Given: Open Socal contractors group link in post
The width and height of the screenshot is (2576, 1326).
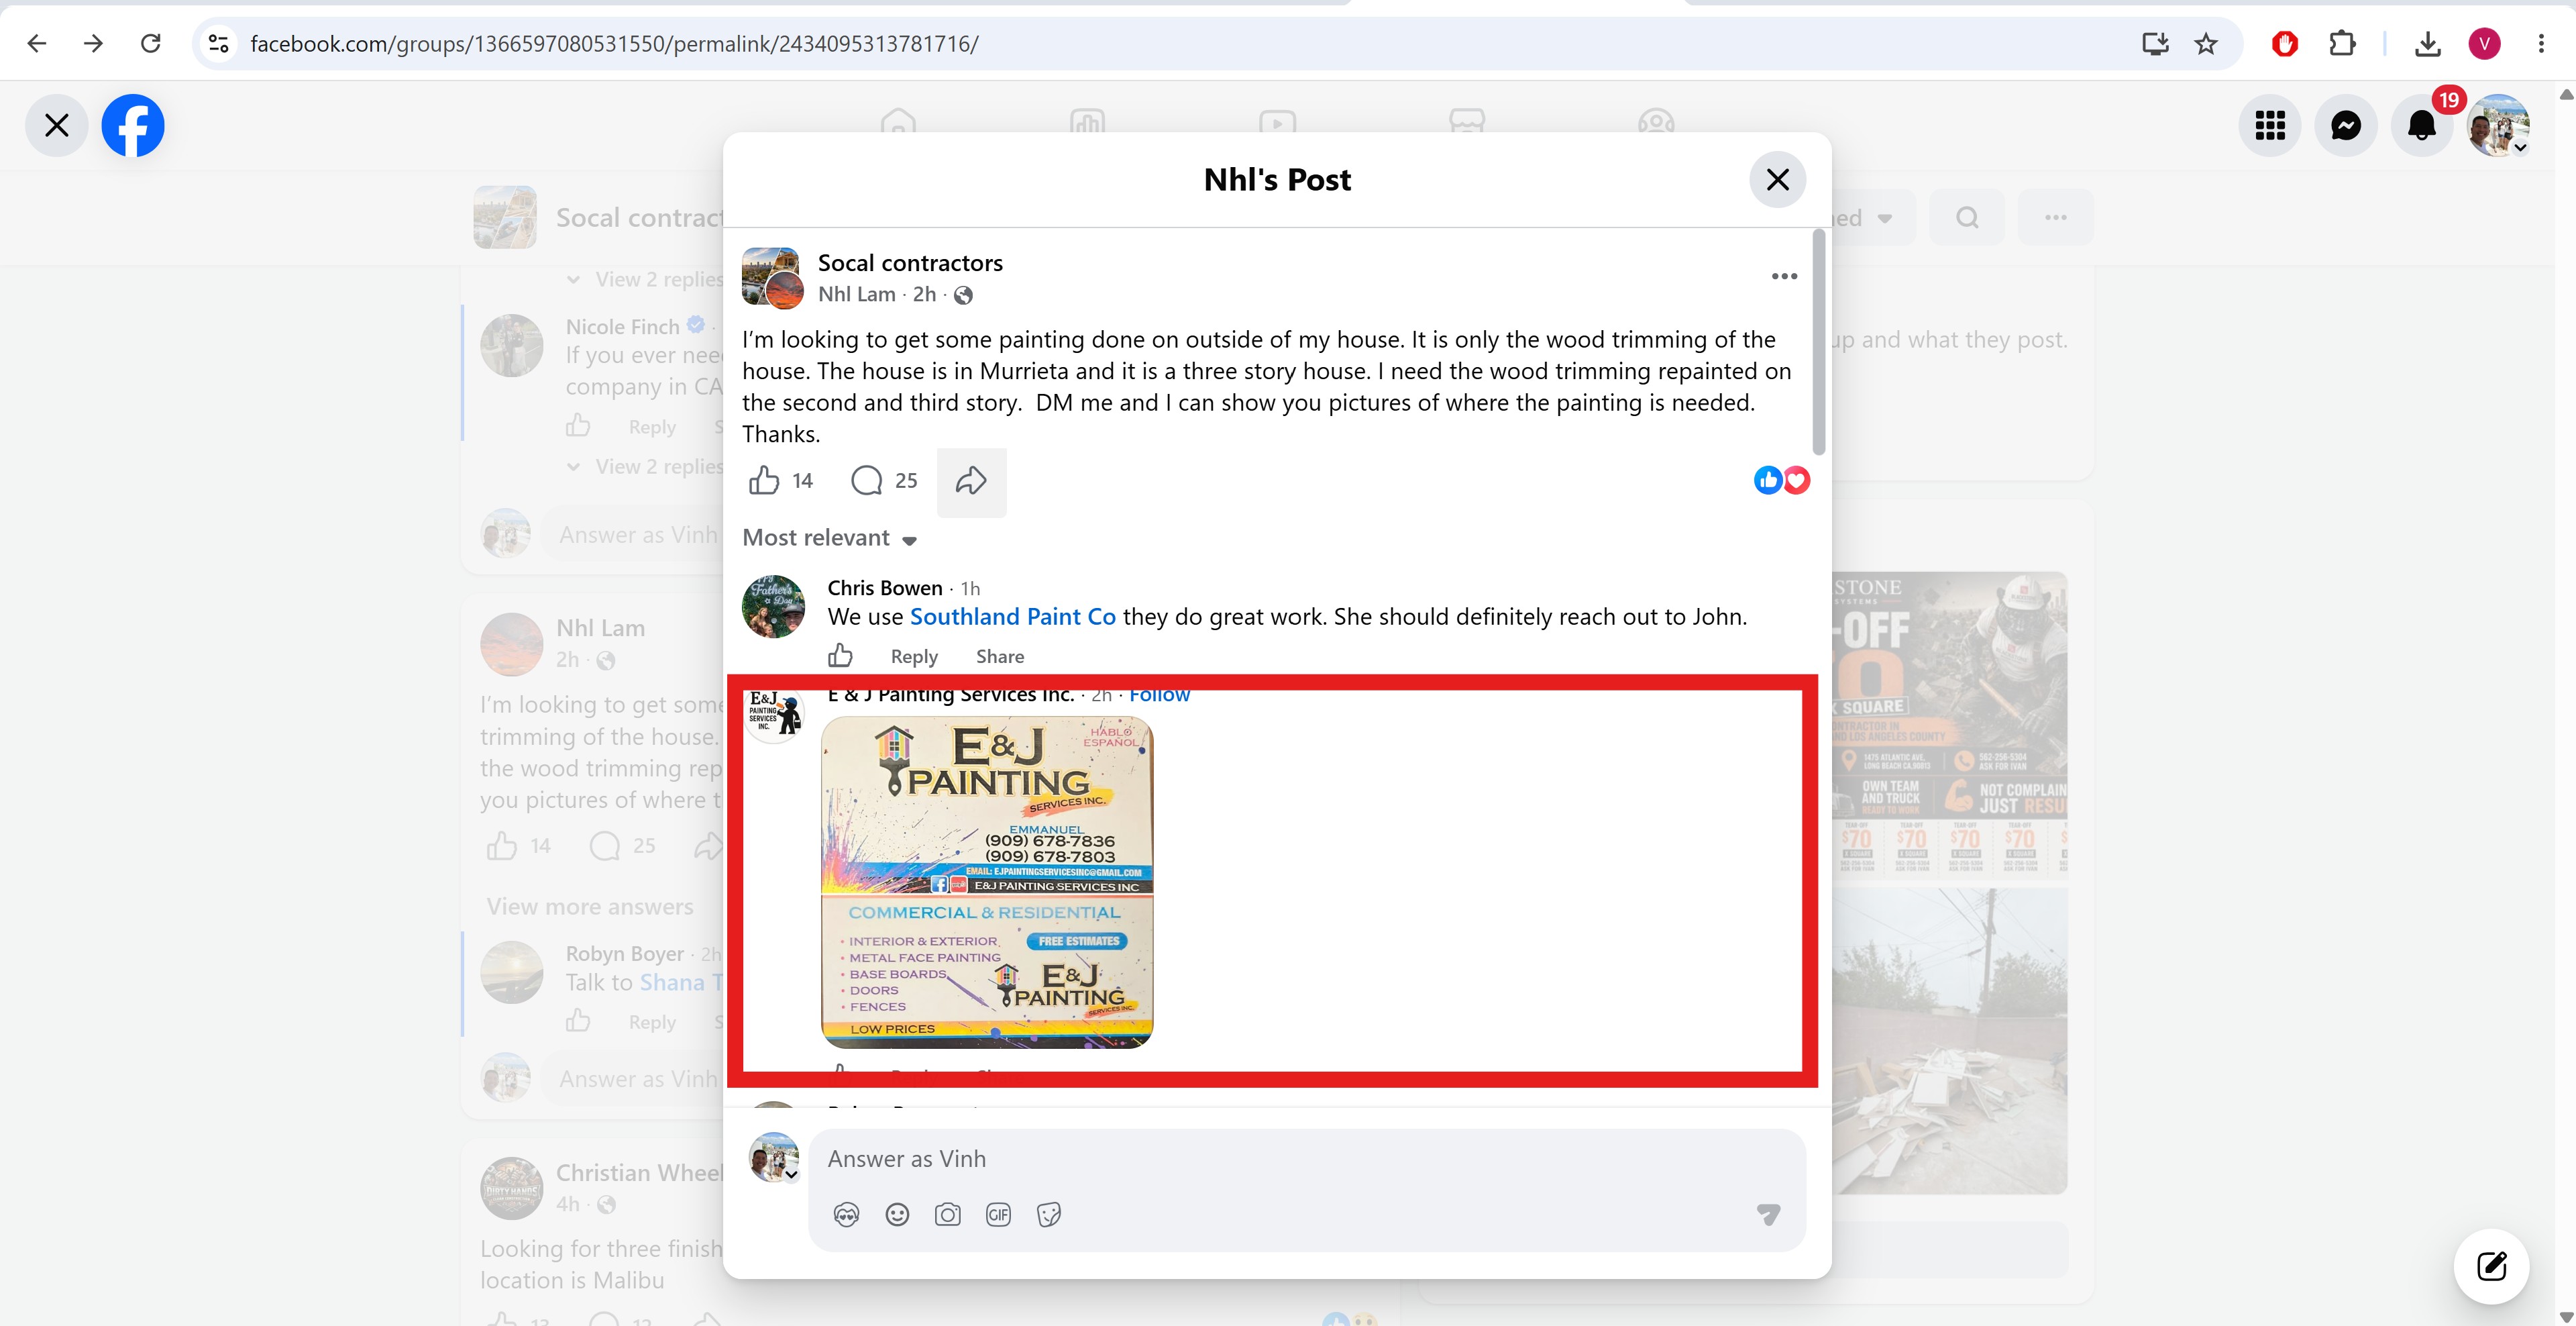Looking at the screenshot, I should (x=910, y=263).
